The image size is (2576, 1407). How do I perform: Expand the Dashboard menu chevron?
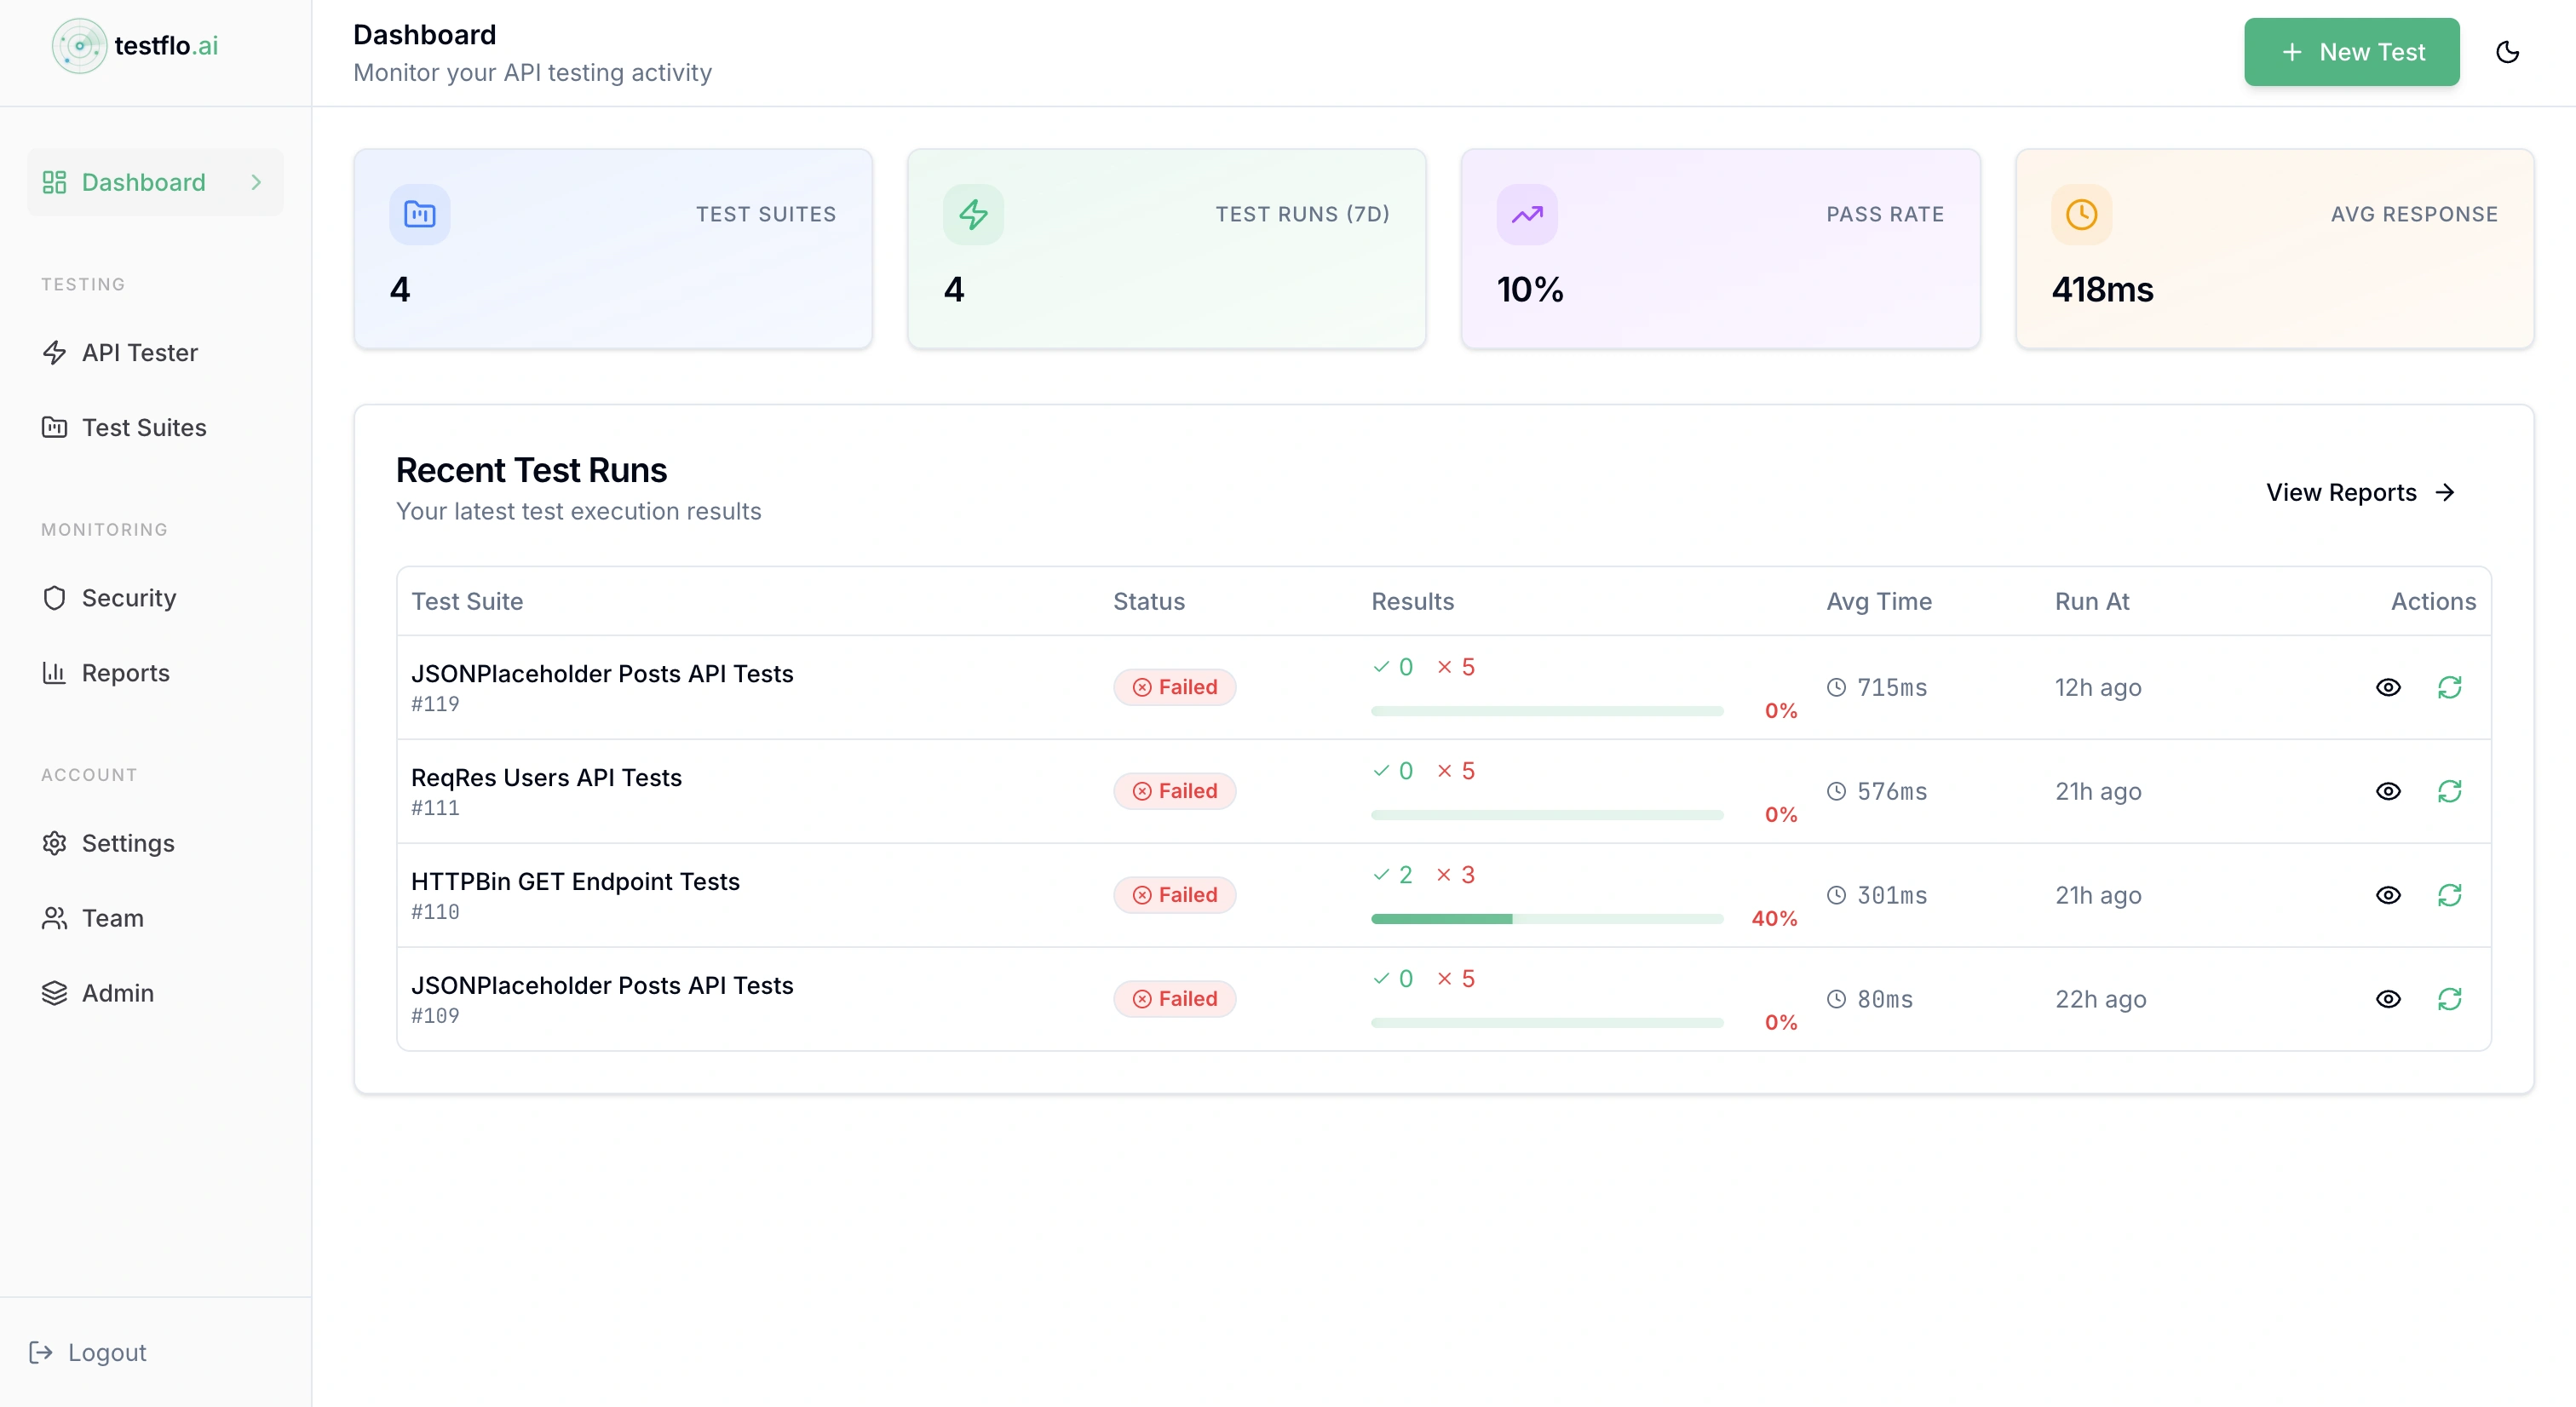coord(256,182)
